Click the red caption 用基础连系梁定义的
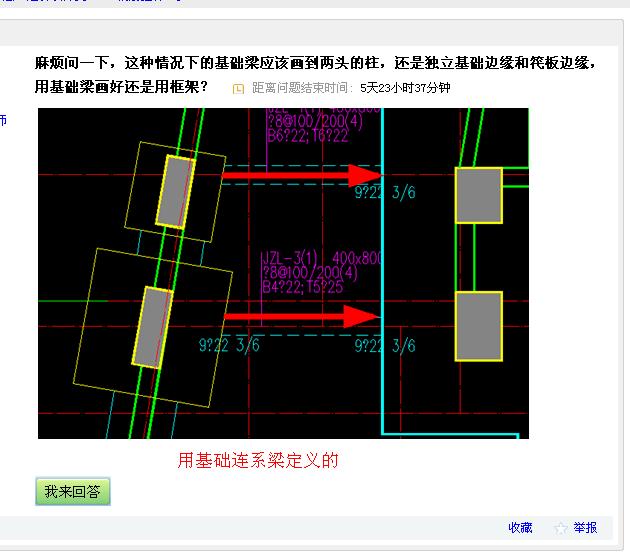The height and width of the screenshot is (557, 630). (x=258, y=460)
